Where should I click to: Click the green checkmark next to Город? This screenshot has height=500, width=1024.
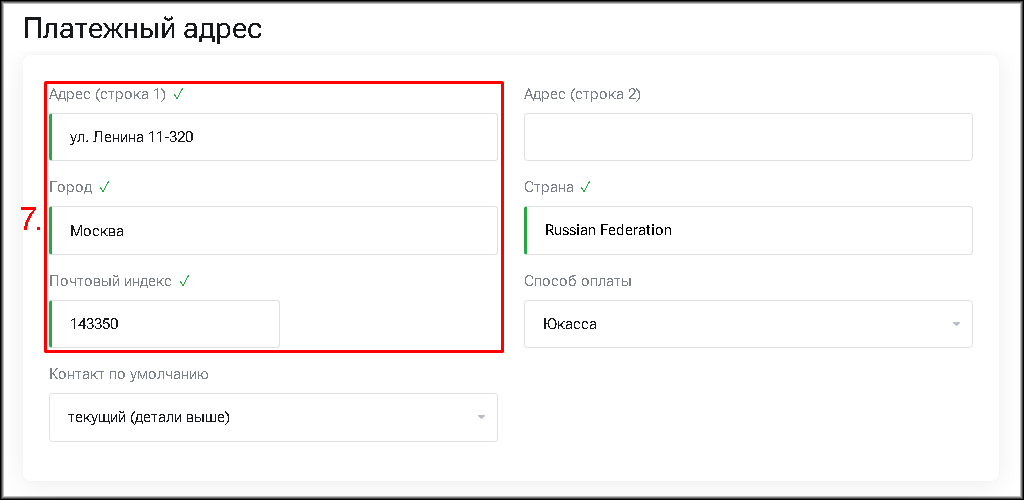(104, 187)
